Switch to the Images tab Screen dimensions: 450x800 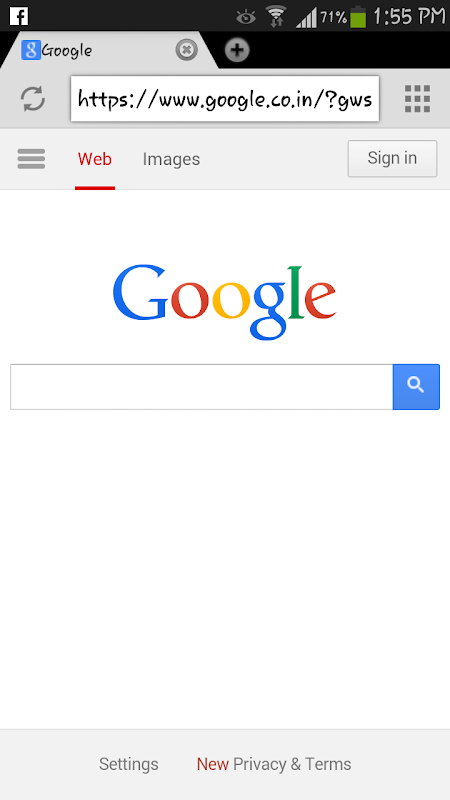[171, 159]
